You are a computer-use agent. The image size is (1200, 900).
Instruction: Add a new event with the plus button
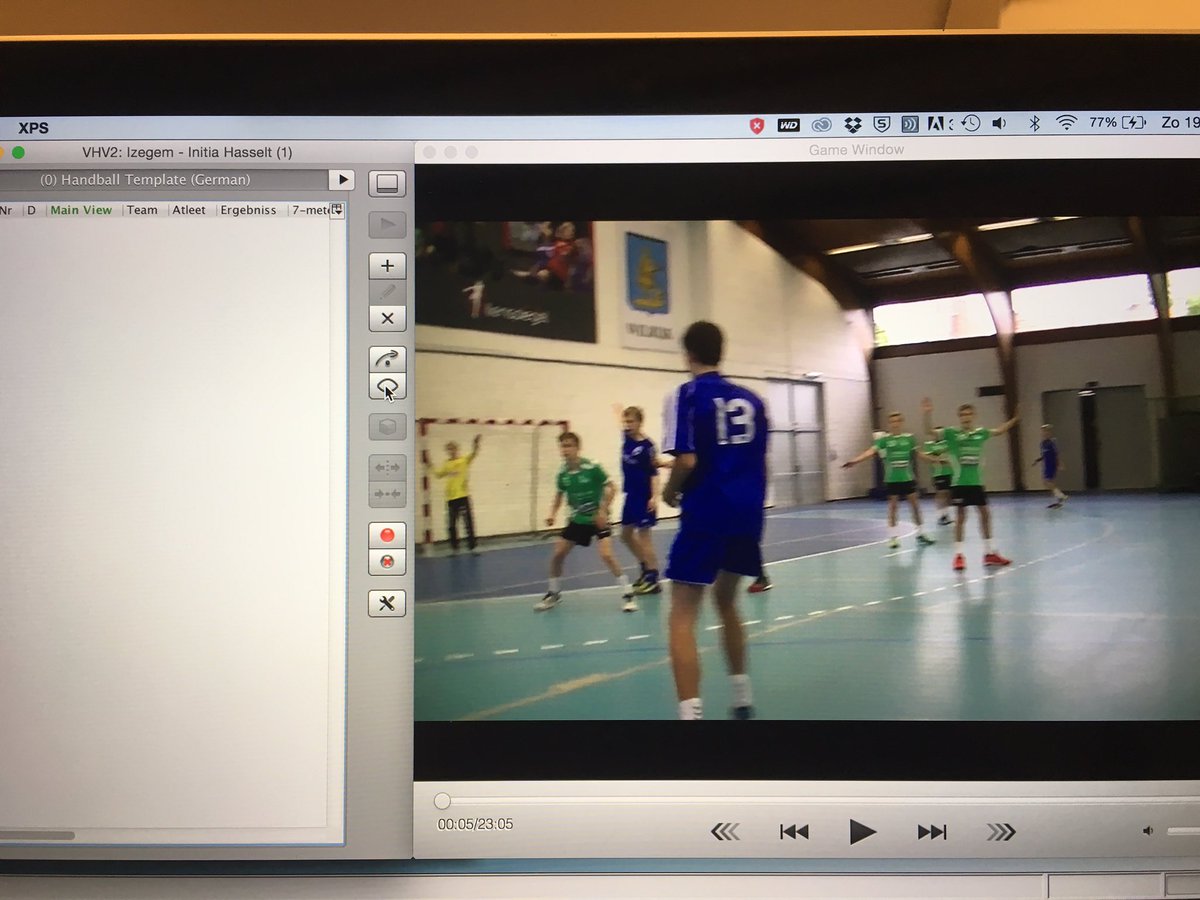387,266
